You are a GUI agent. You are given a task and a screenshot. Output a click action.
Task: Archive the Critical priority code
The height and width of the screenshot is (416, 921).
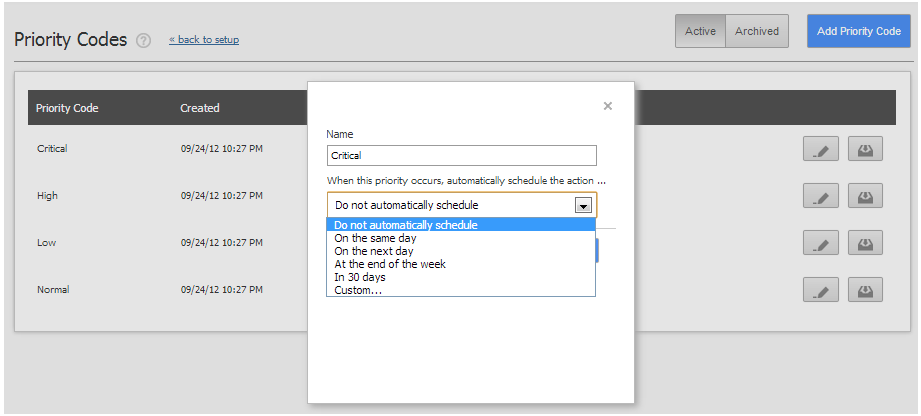865,149
